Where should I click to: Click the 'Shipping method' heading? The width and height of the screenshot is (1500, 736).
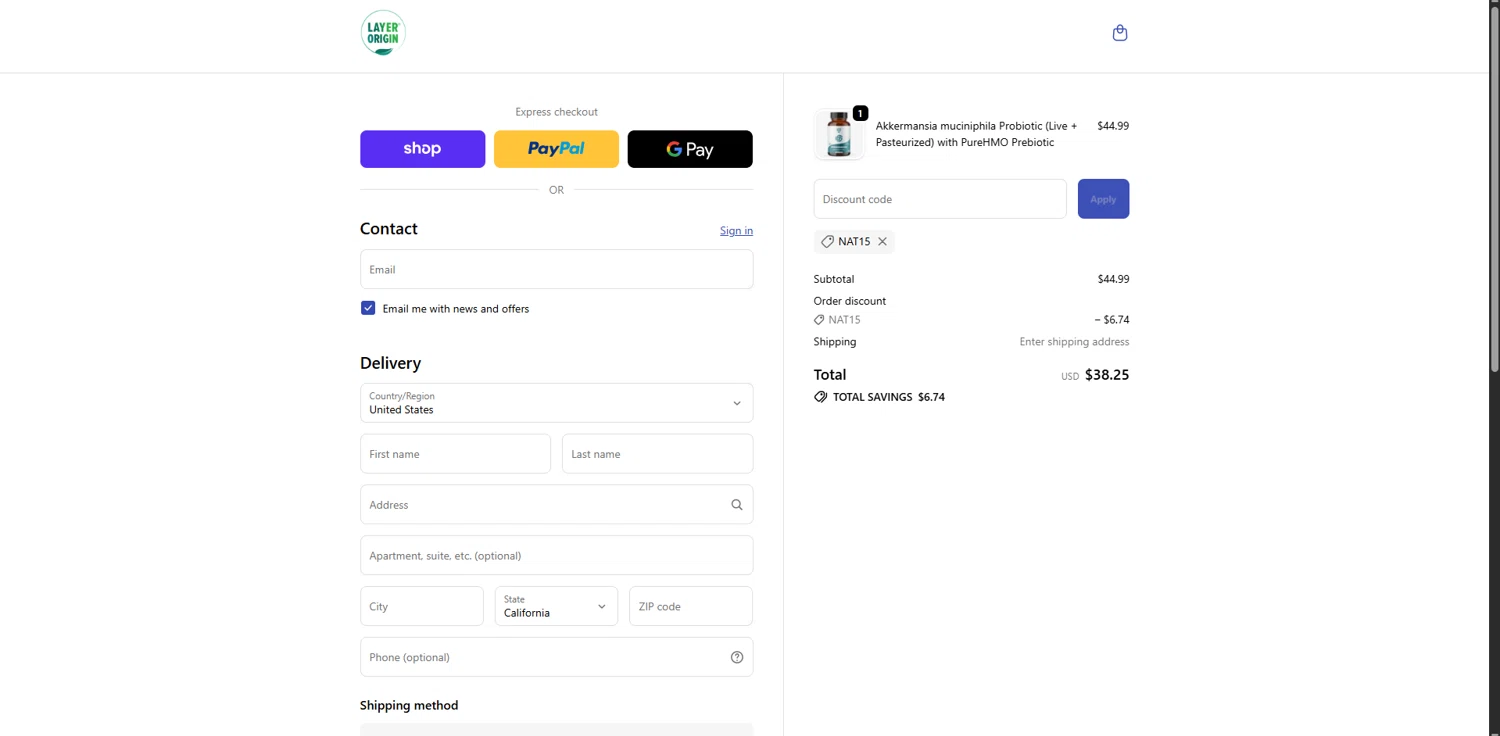tap(409, 705)
